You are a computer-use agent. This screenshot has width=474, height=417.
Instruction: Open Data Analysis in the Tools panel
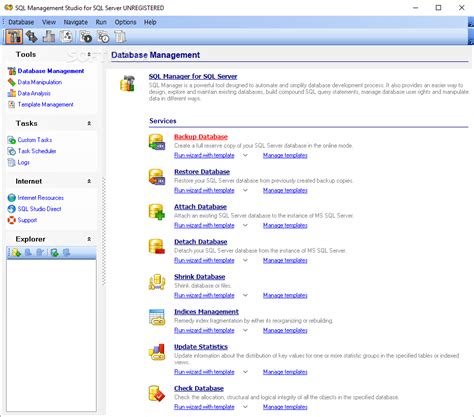tap(34, 93)
